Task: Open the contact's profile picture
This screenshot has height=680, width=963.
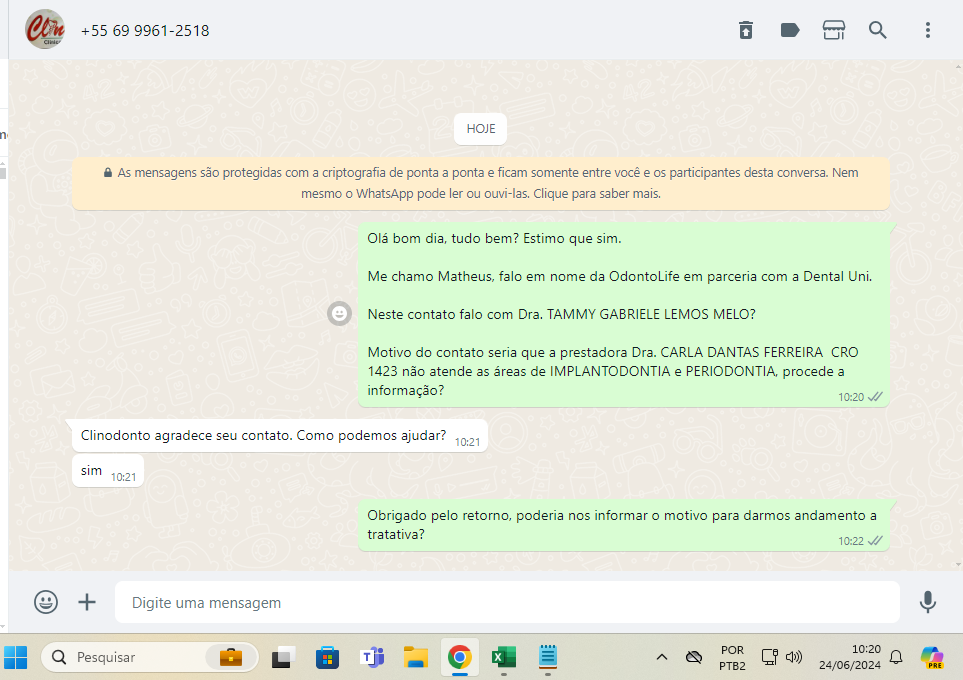Action: (45, 29)
